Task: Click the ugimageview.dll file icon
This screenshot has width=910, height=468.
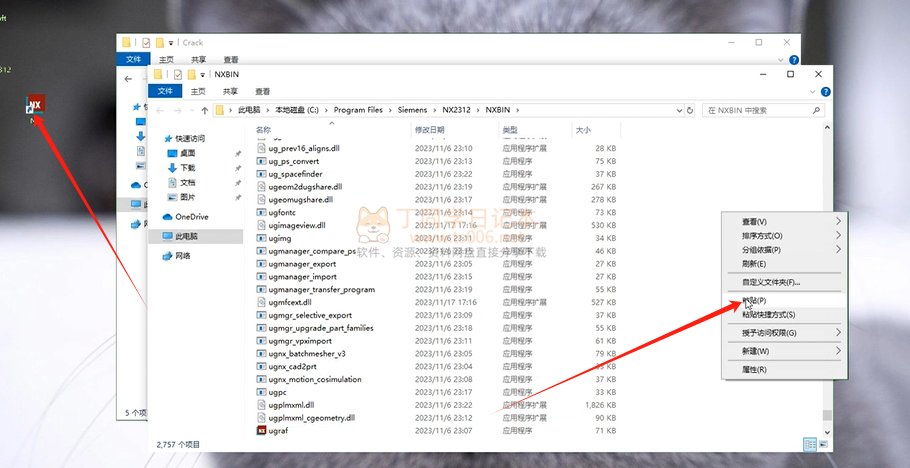Action: [261, 225]
